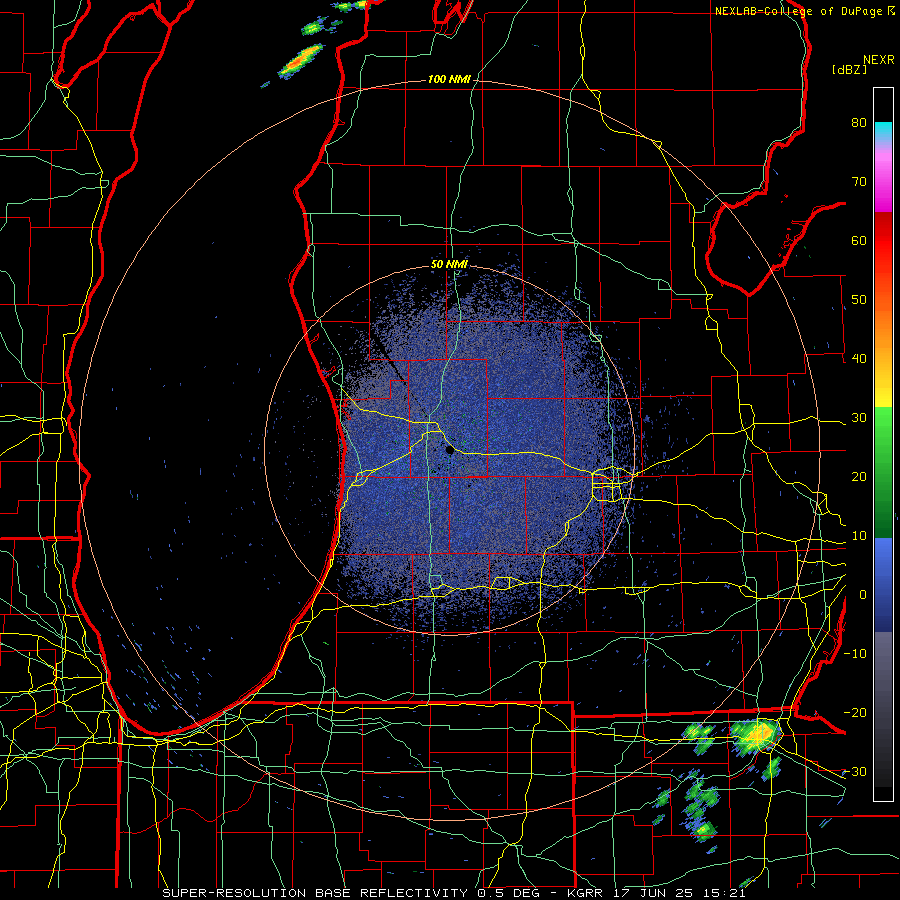Click the 80 value on dBZ scale
The image size is (900, 900).
[x=859, y=122]
